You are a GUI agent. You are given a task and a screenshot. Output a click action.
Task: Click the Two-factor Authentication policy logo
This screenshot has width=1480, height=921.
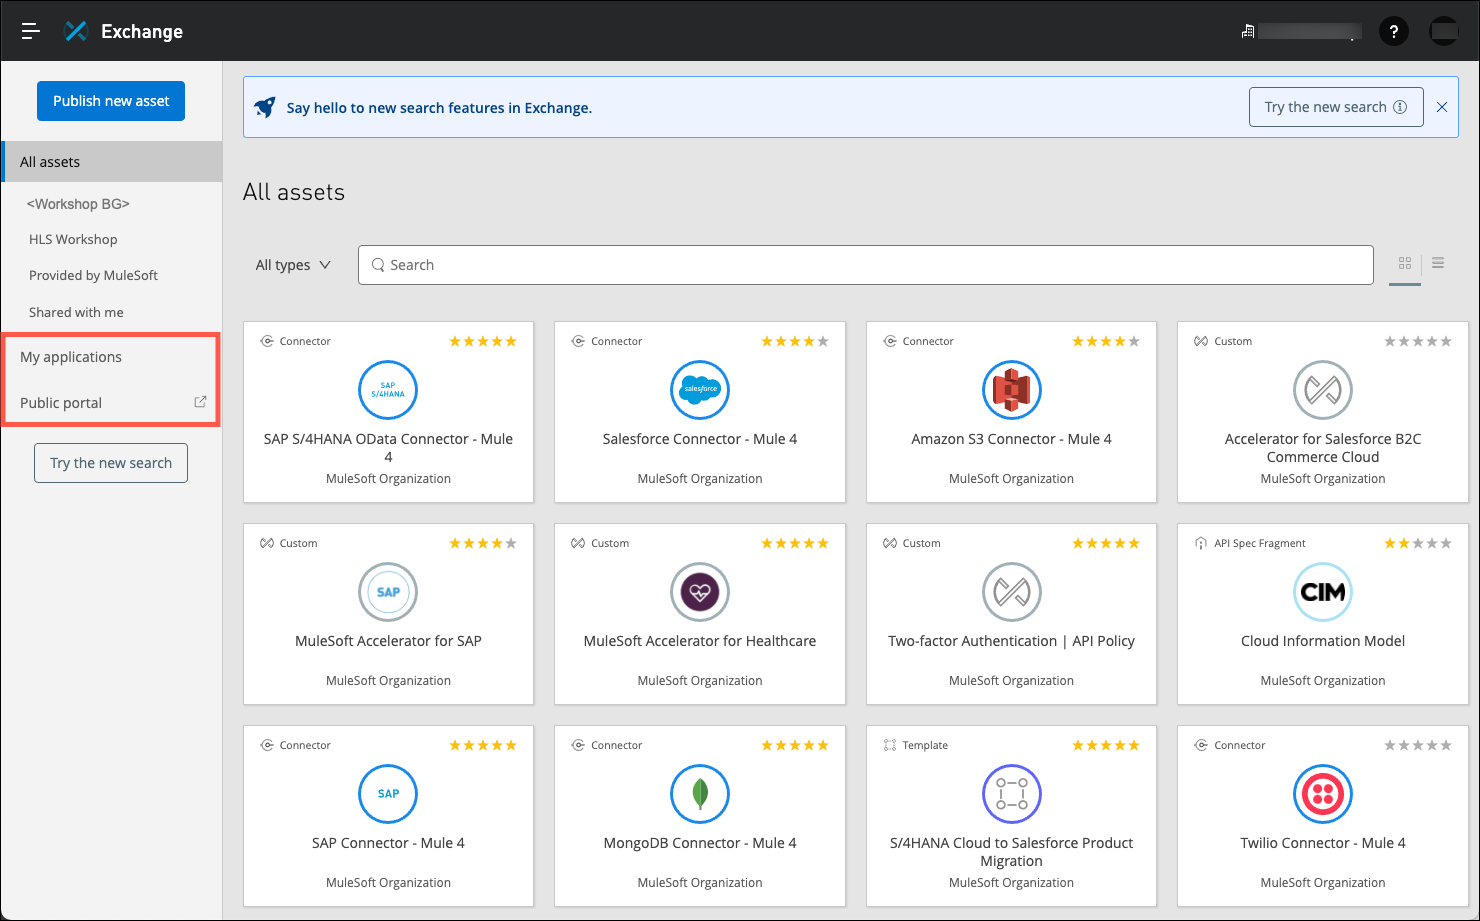click(x=1011, y=592)
